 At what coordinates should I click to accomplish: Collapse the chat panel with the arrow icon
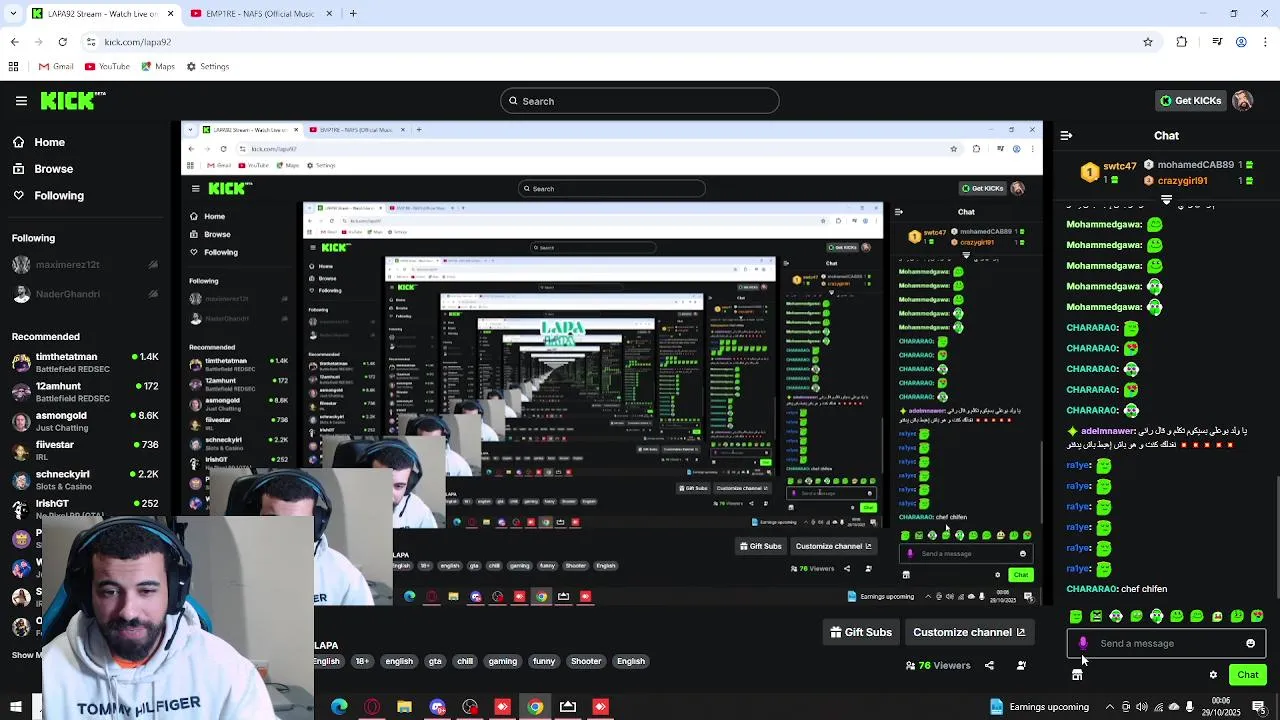(x=1066, y=135)
